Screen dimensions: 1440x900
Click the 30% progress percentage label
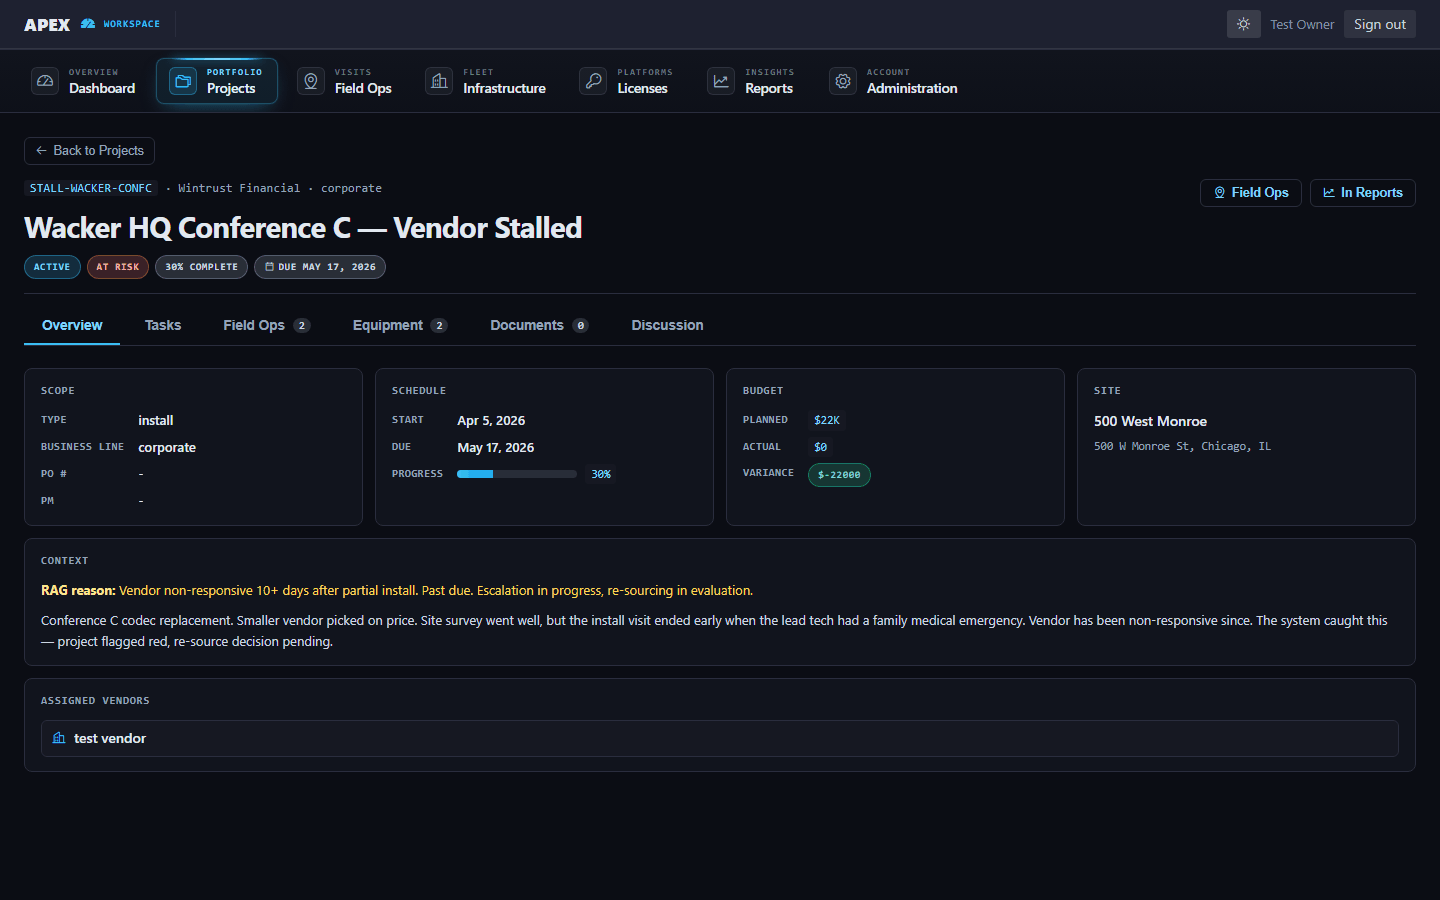[x=601, y=474]
